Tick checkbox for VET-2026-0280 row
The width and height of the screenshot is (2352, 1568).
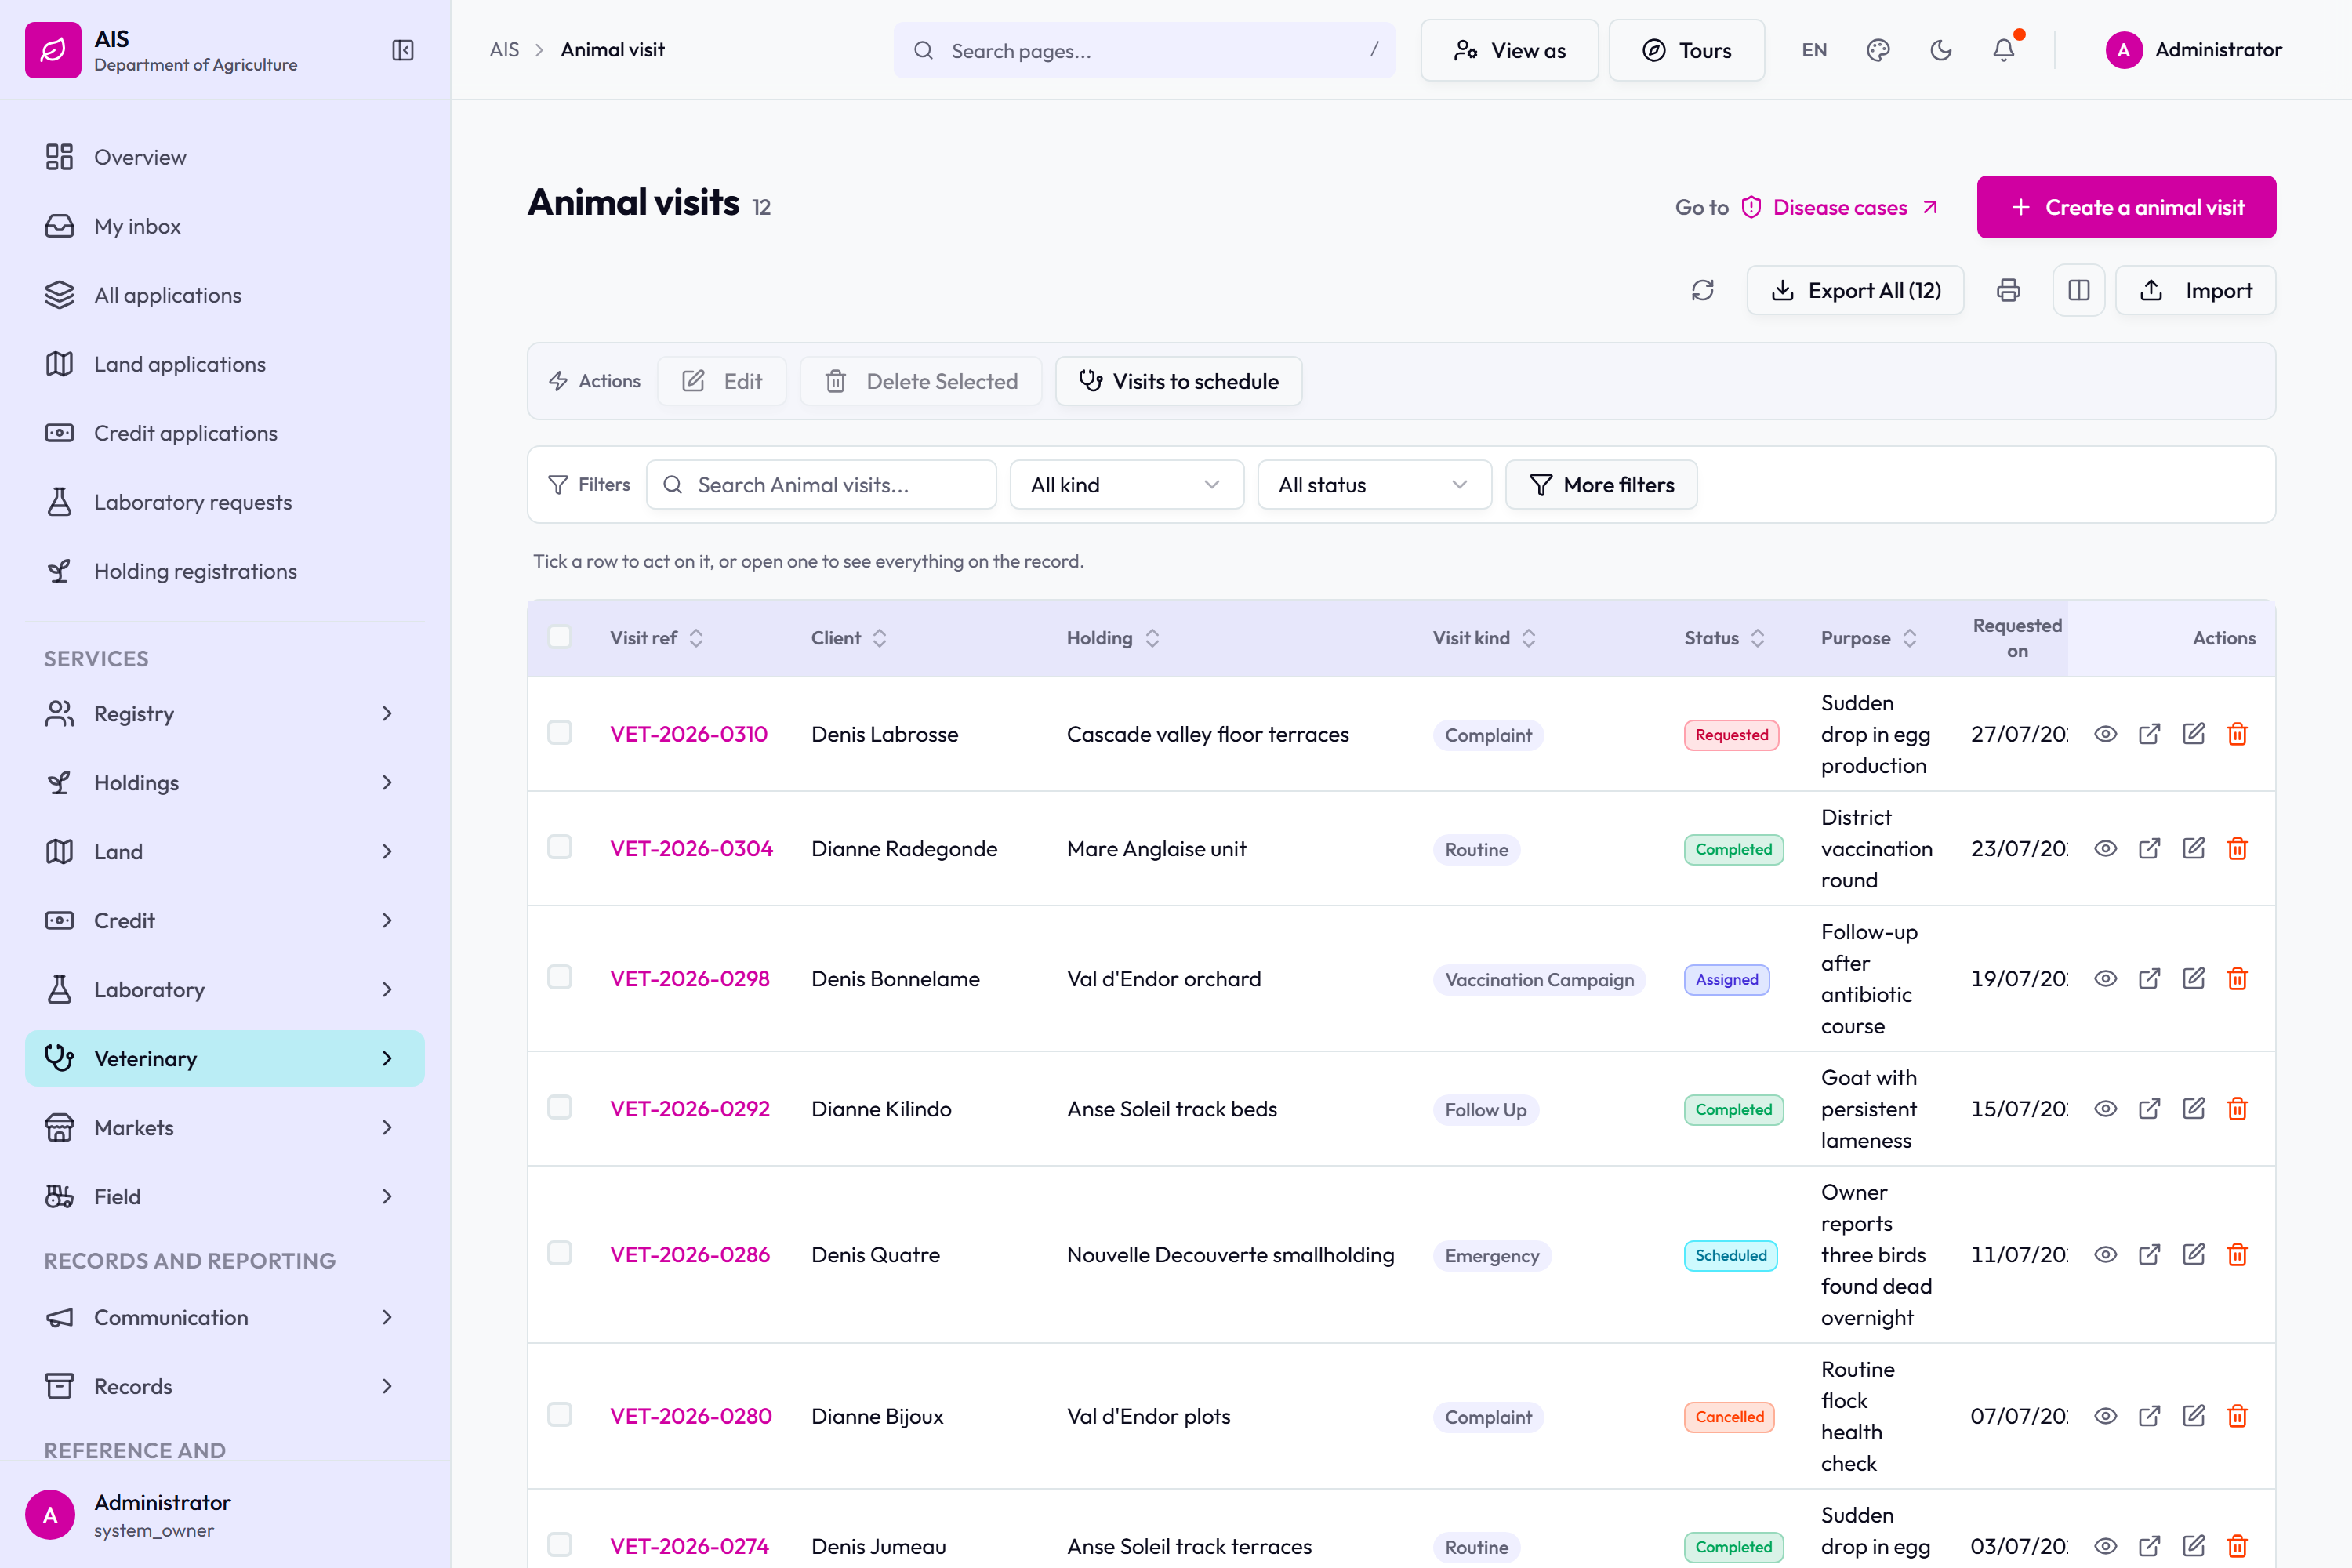(x=560, y=1415)
